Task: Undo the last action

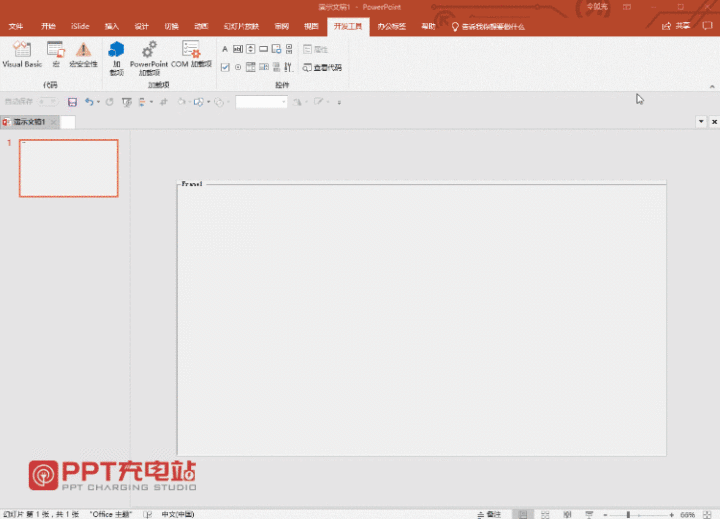Action: coord(89,102)
